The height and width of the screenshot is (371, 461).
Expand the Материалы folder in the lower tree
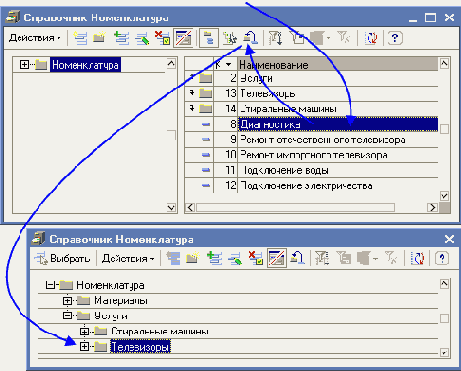(67, 301)
